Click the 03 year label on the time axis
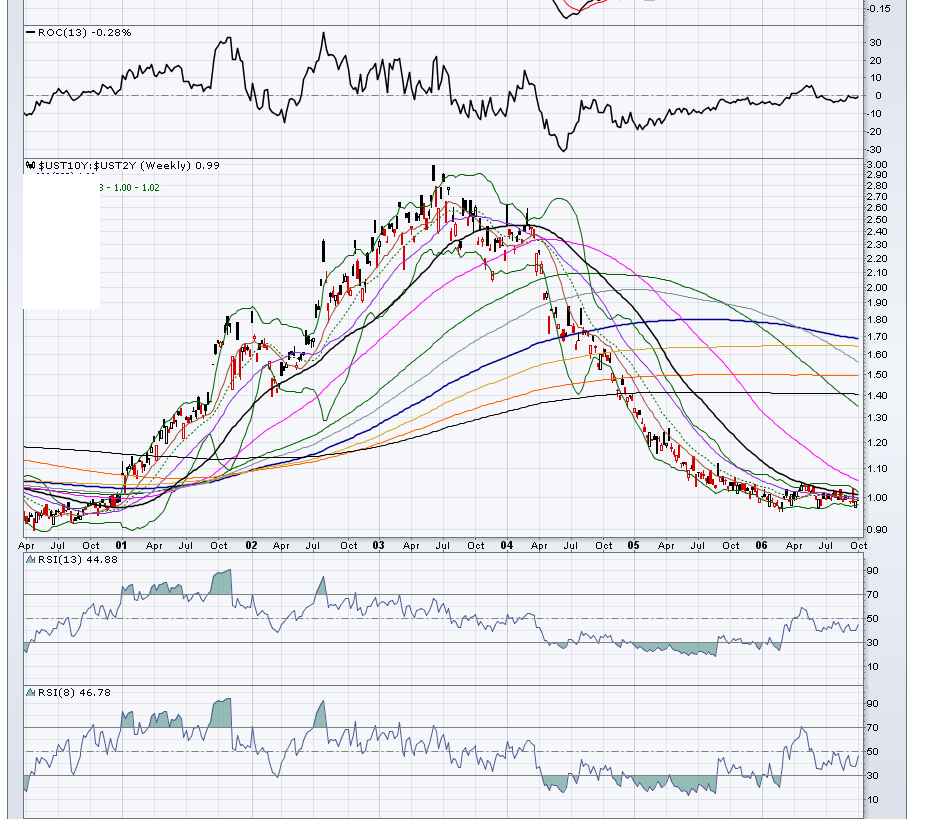The width and height of the screenshot is (925, 819). pyautogui.click(x=378, y=545)
